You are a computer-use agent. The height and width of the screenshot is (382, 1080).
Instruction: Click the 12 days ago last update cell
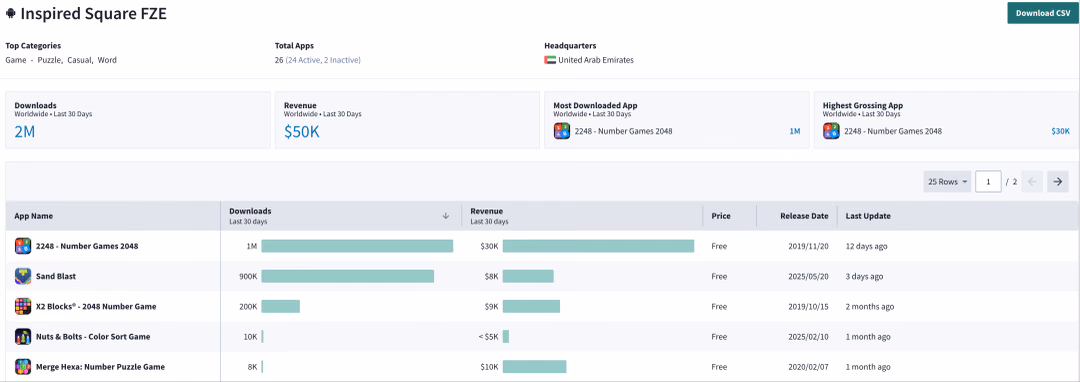[x=867, y=246]
